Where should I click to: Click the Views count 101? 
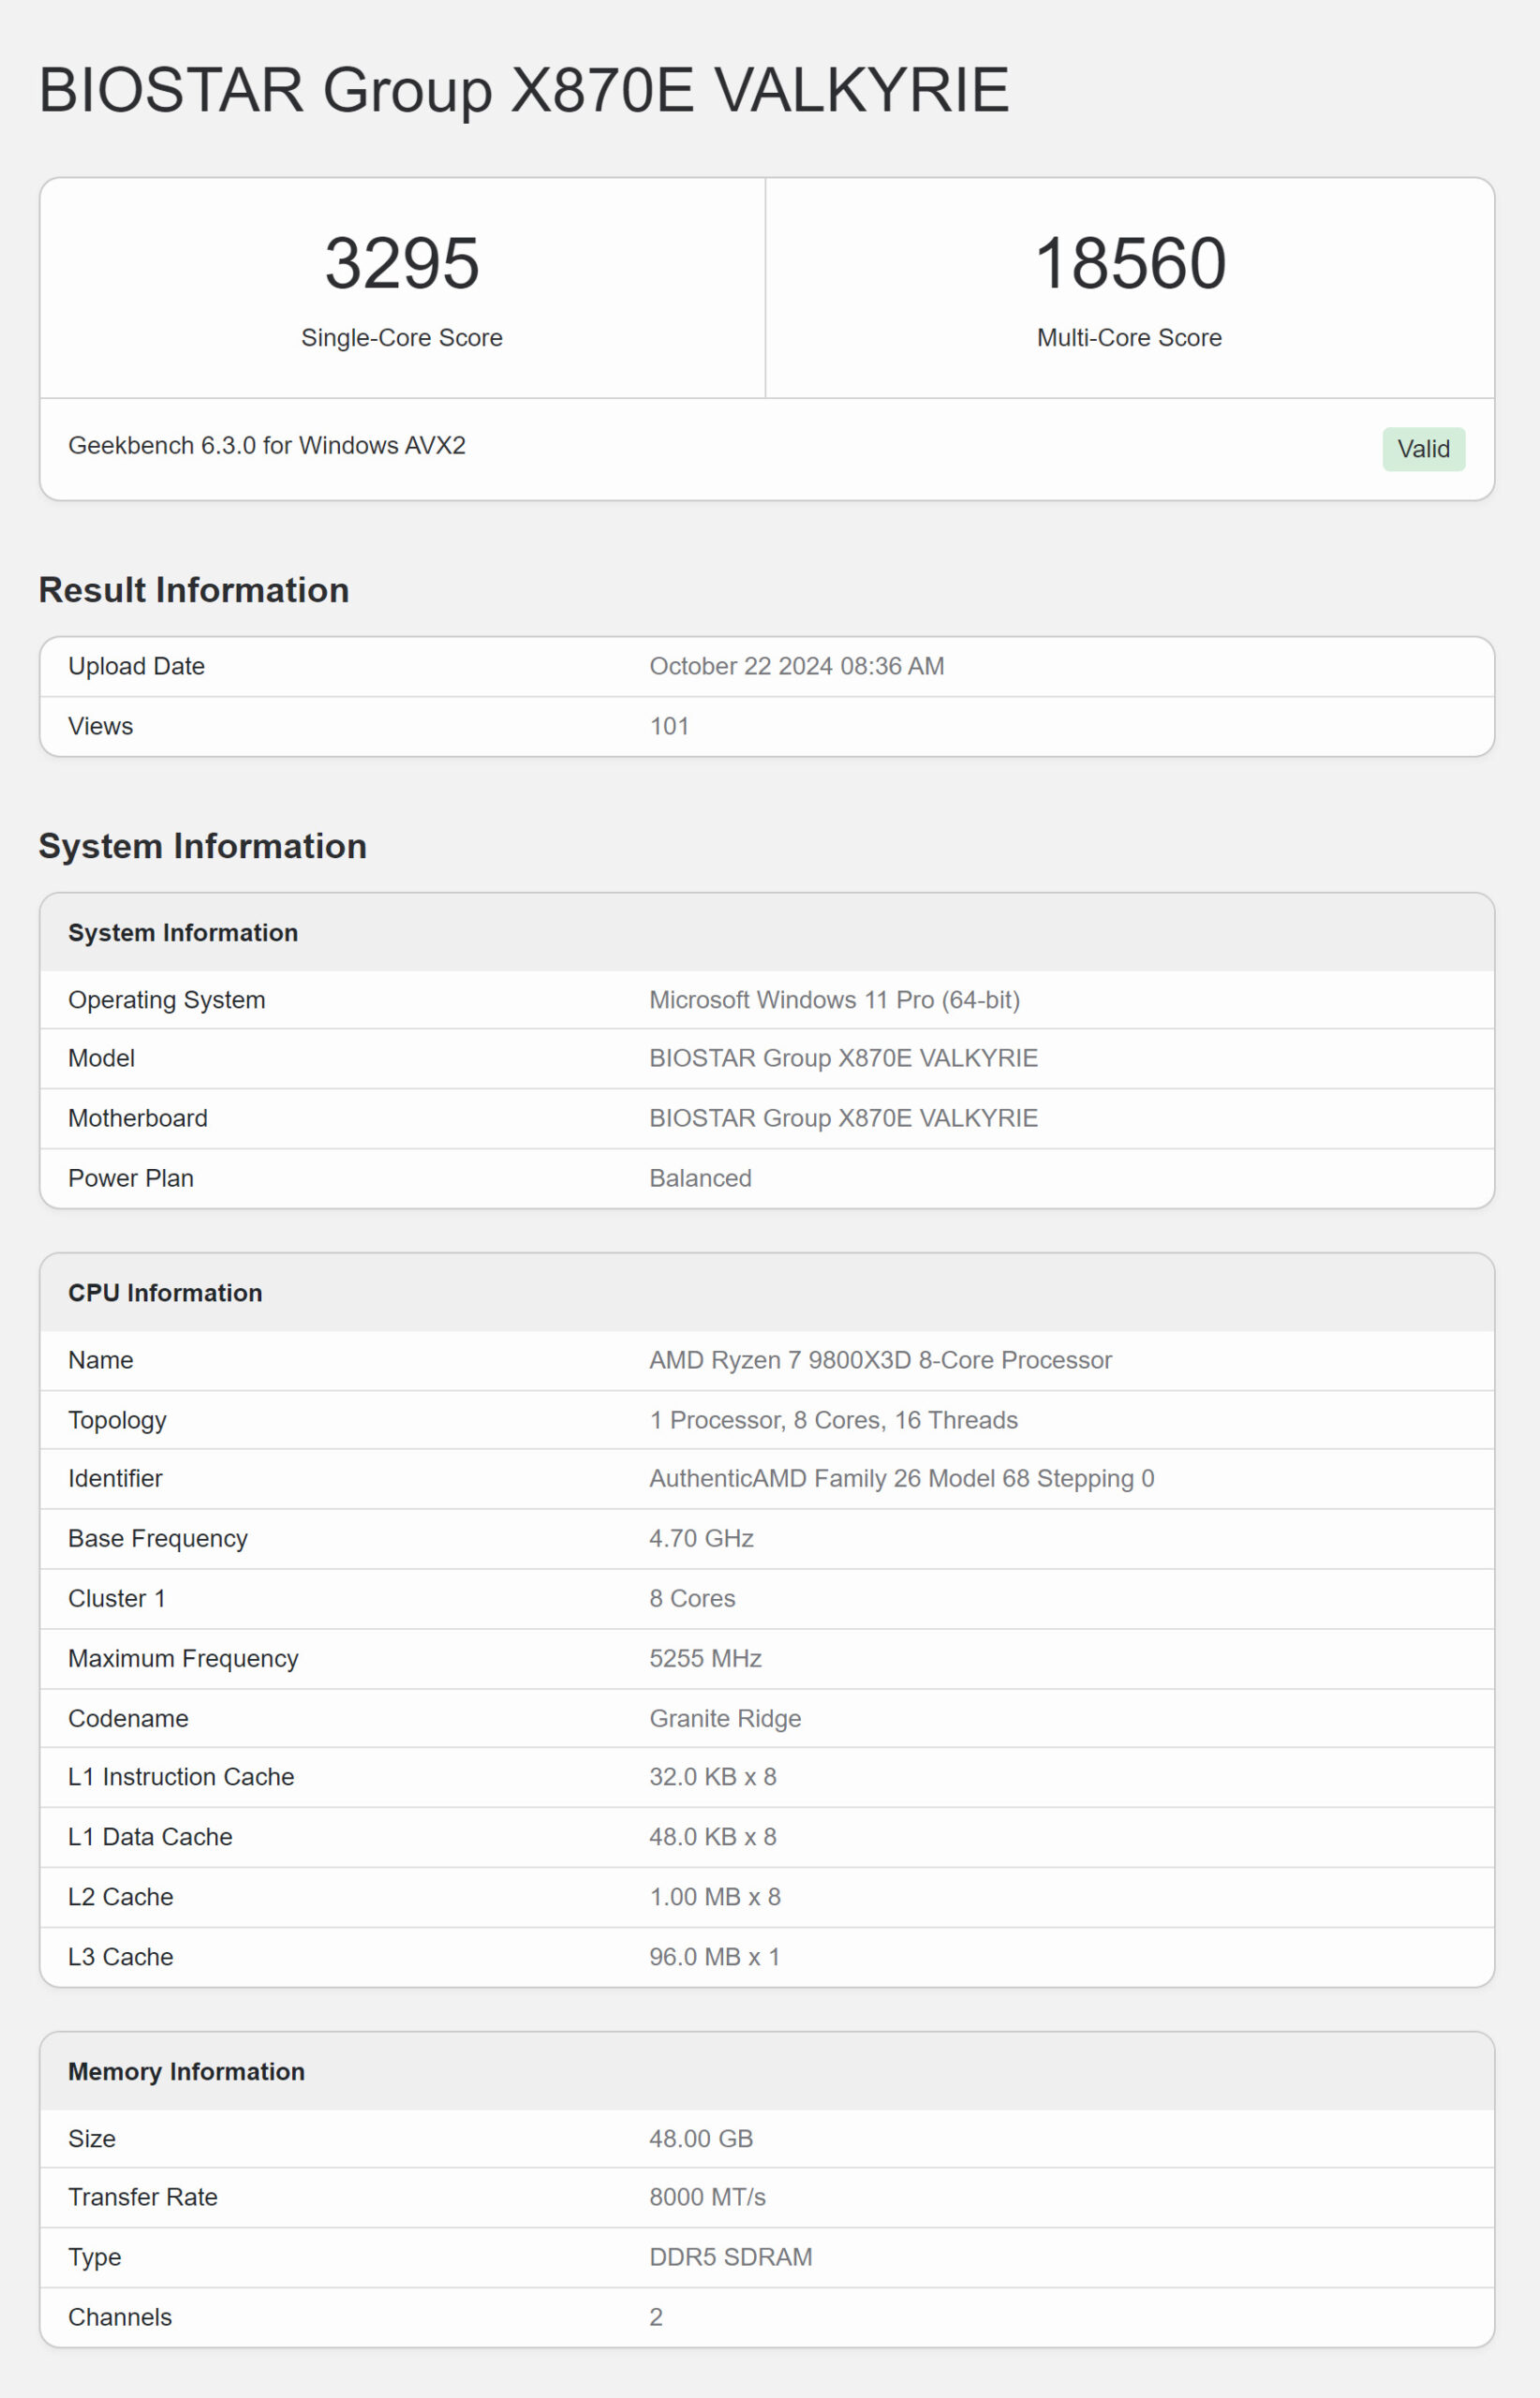pyautogui.click(x=669, y=726)
